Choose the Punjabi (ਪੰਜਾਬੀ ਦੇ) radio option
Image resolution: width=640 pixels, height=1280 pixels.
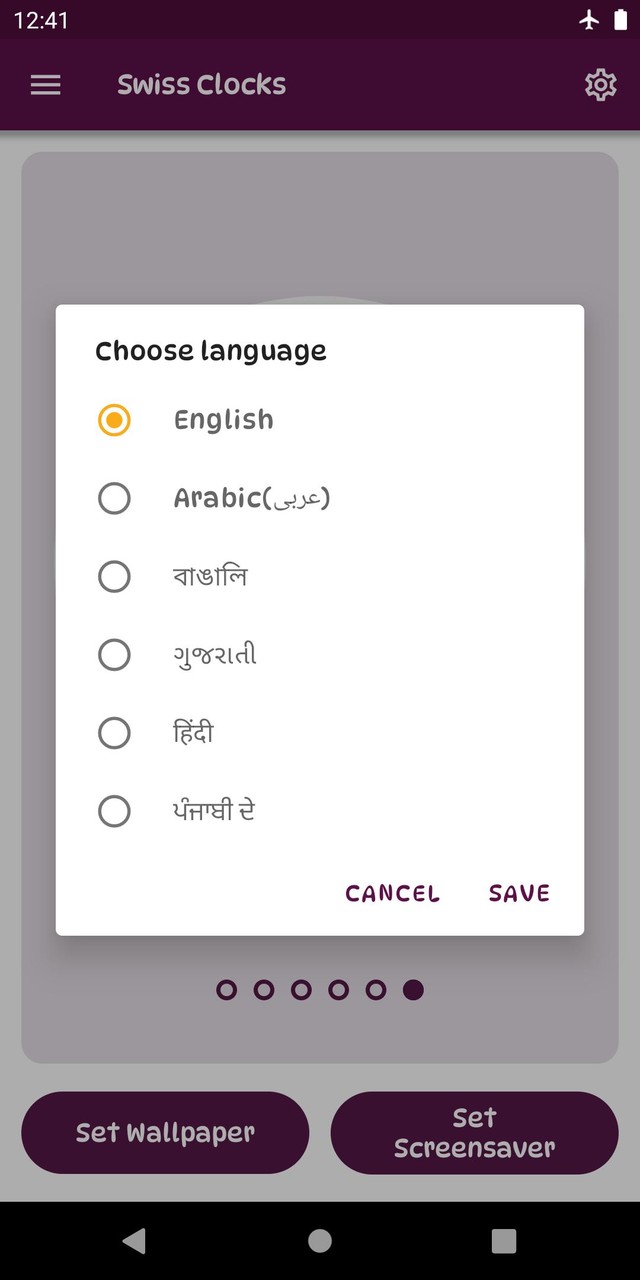[x=114, y=811]
